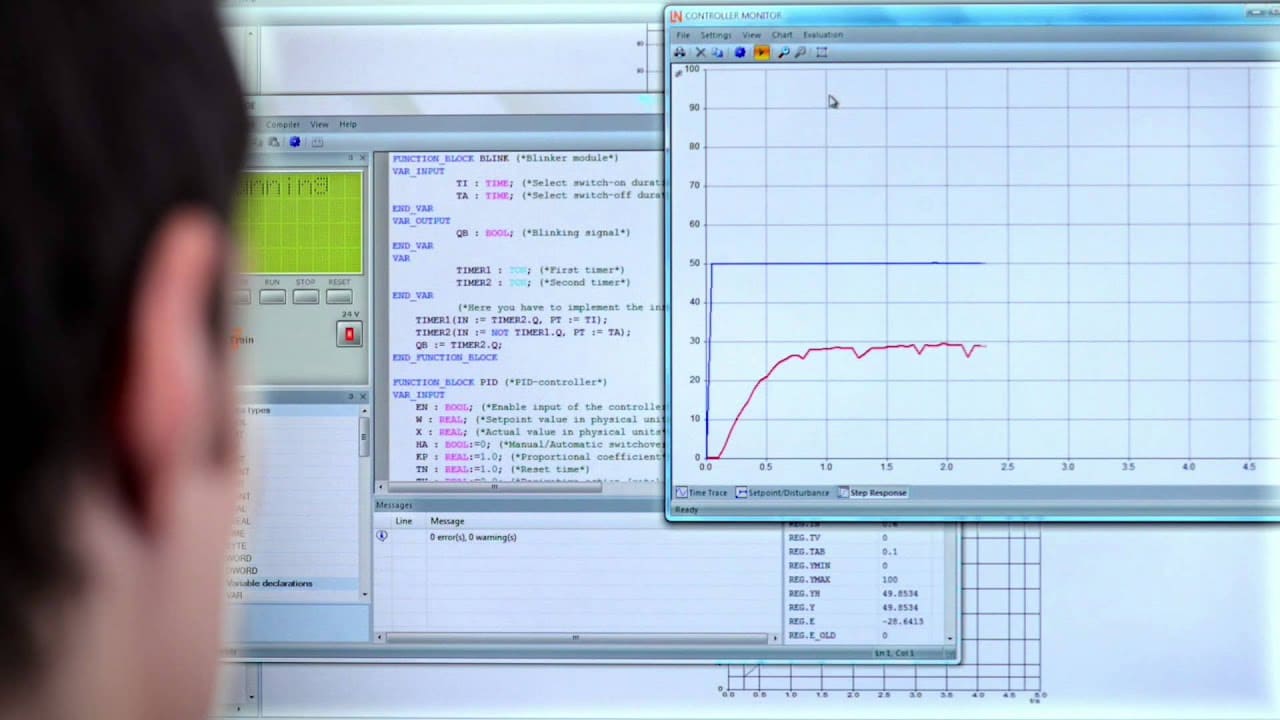Open the View menu in Controller Monitor

click(x=751, y=35)
